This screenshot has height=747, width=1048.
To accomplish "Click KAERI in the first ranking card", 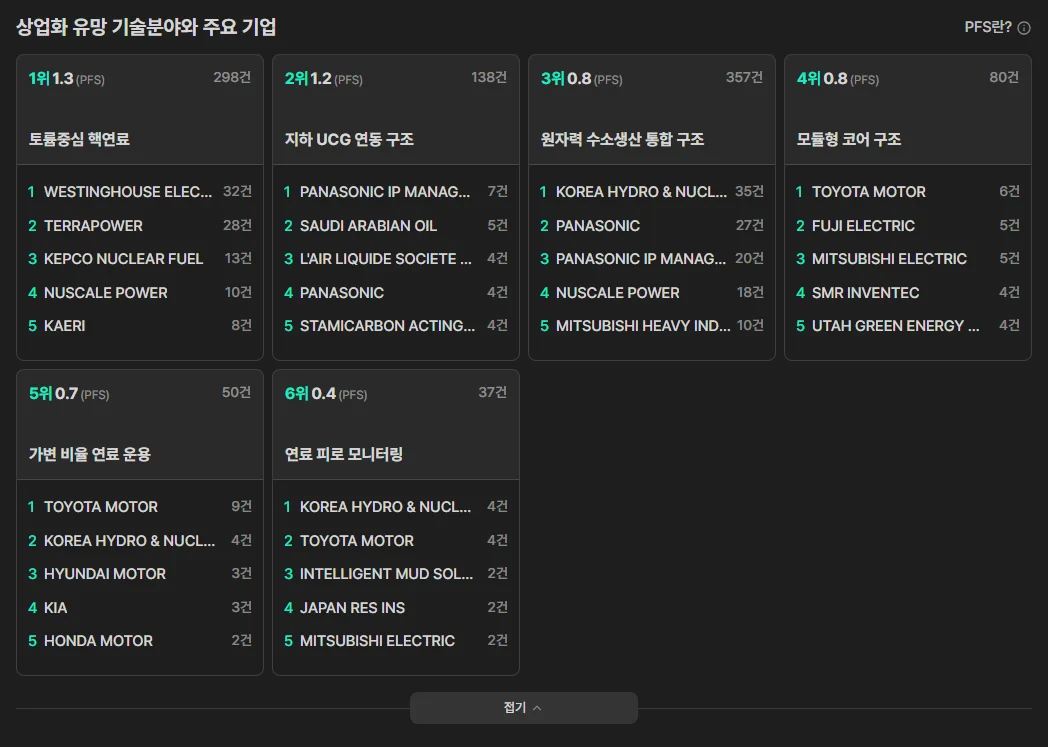I will [64, 325].
